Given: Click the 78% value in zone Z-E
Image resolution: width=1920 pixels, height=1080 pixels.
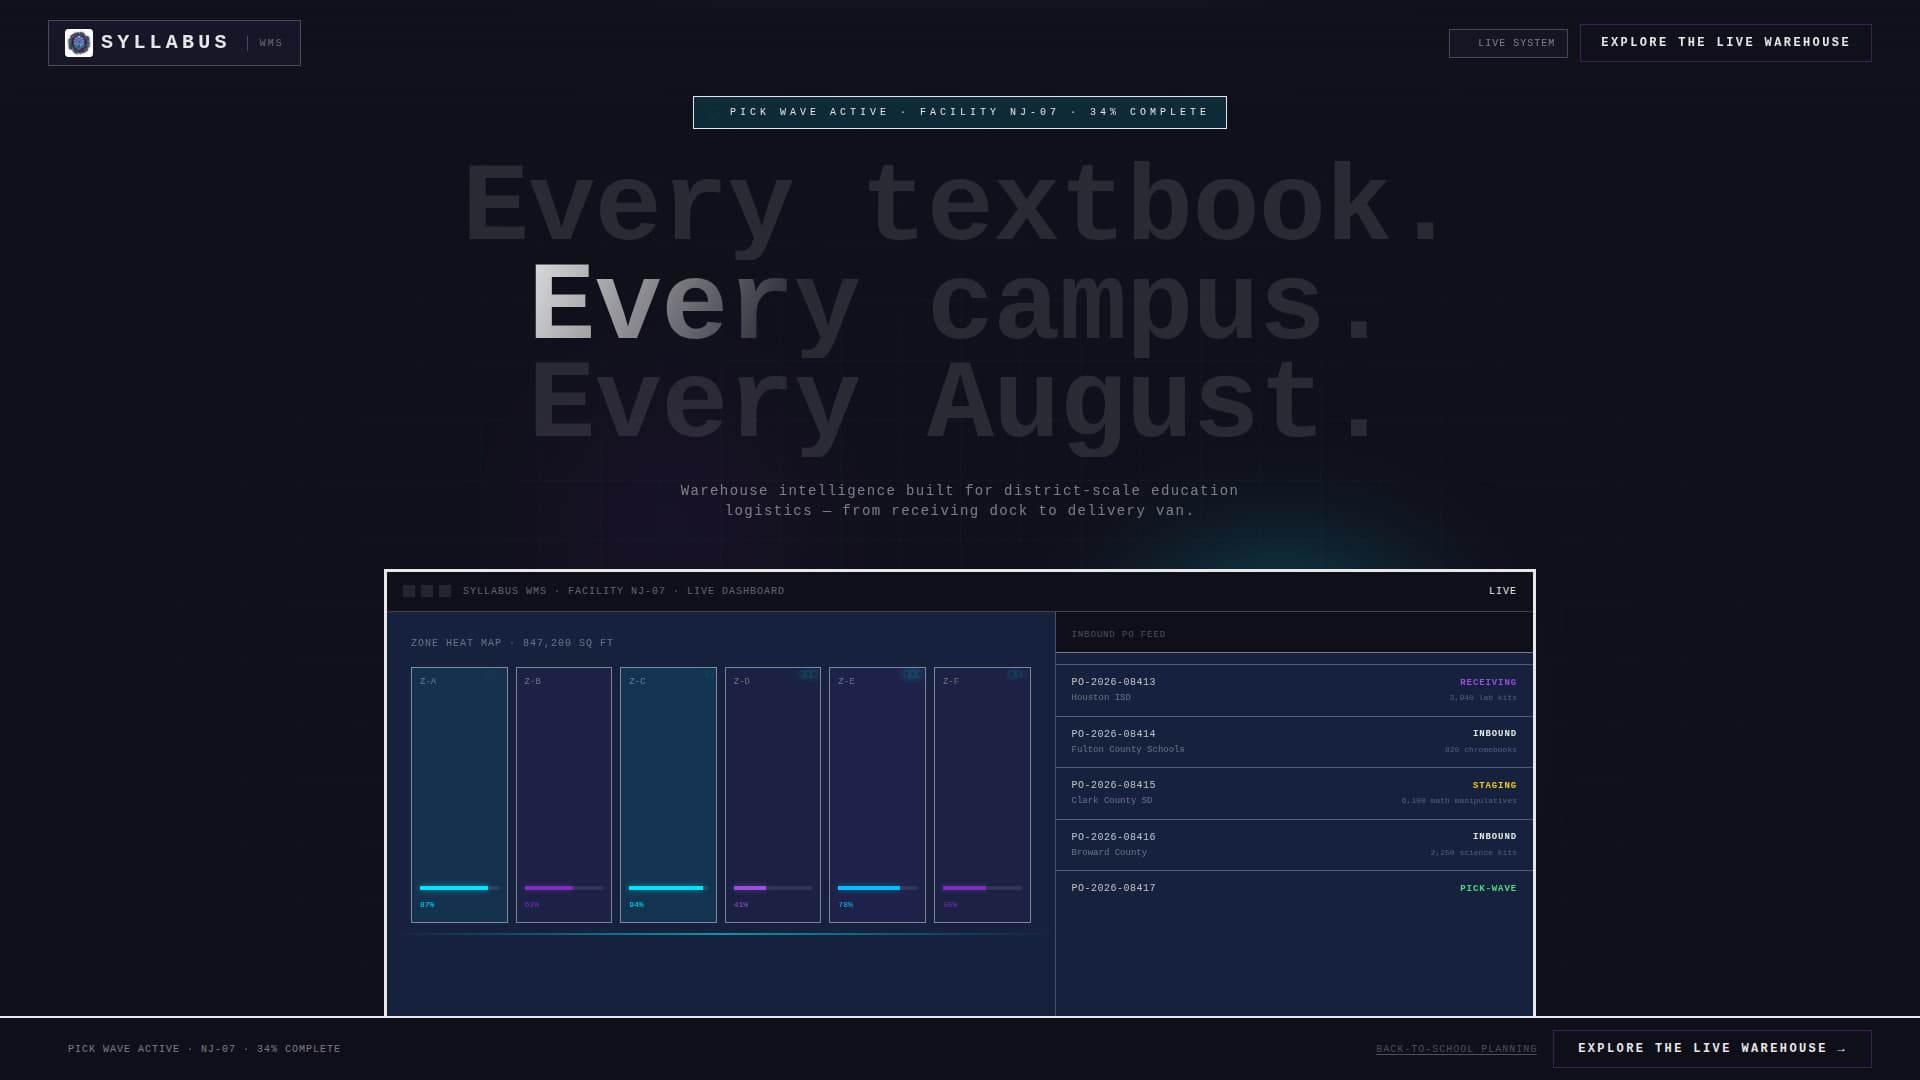Looking at the screenshot, I should coord(846,905).
